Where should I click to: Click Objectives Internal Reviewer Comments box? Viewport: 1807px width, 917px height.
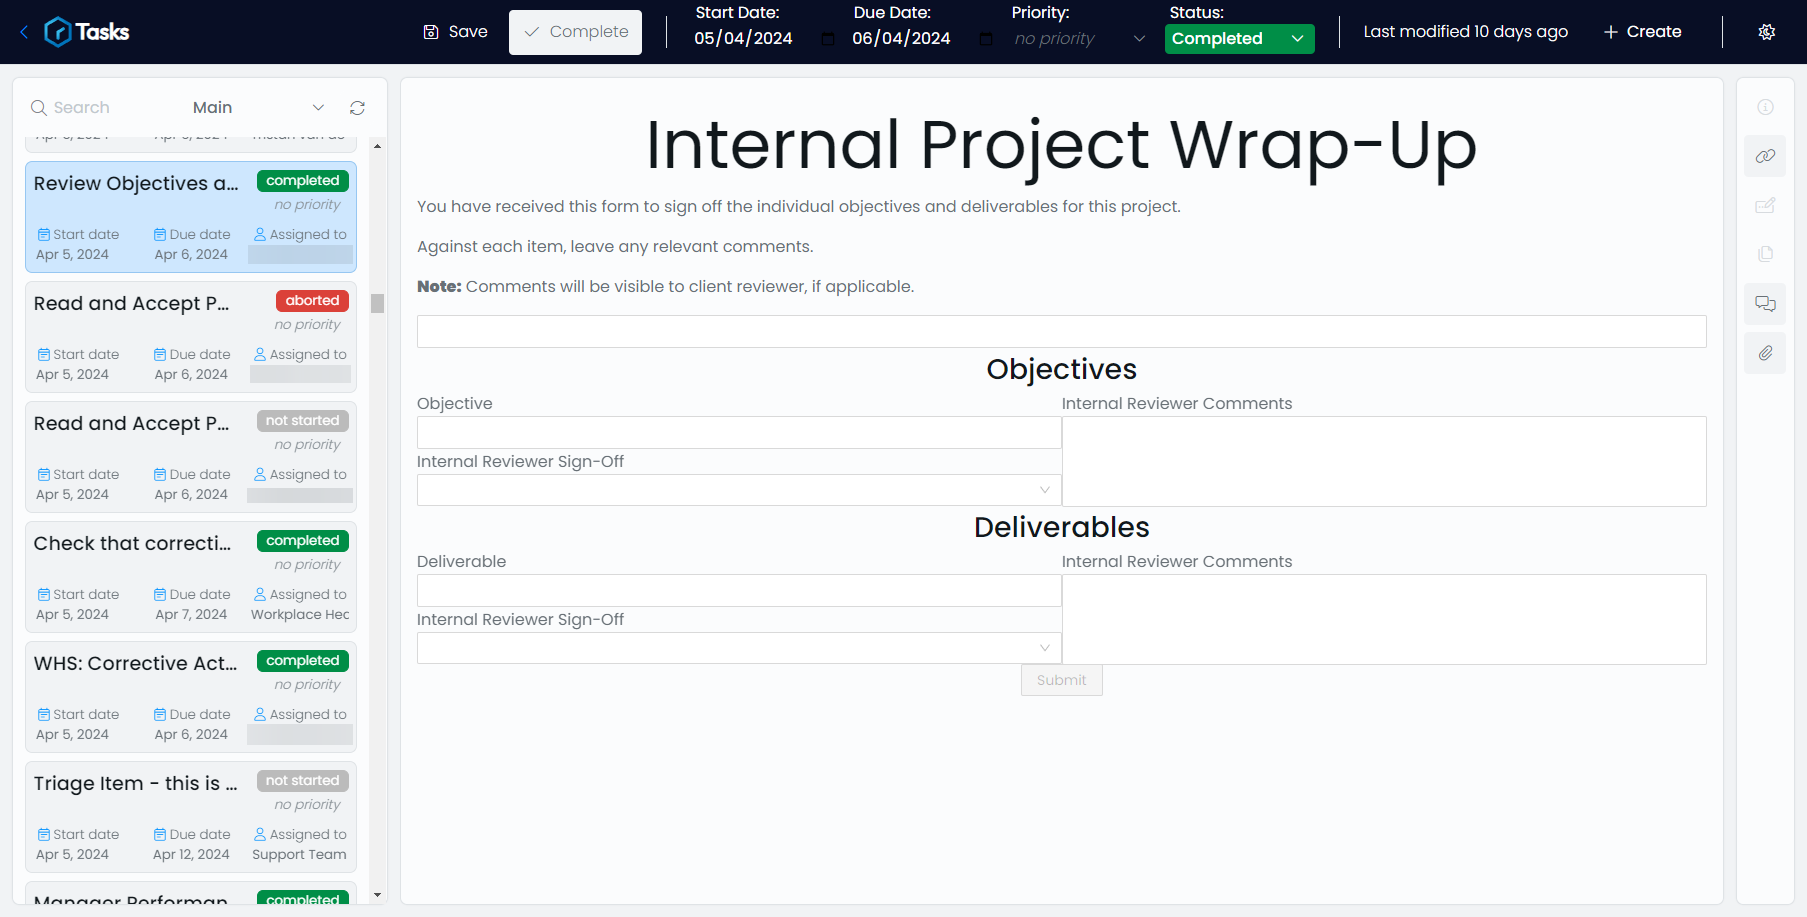click(x=1384, y=461)
